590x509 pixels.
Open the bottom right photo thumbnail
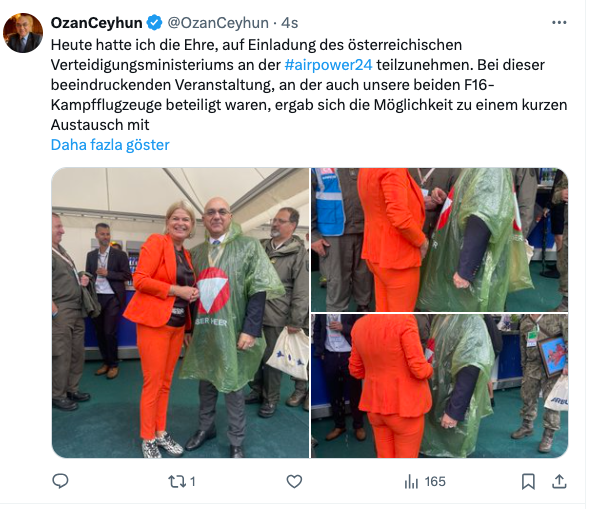pos(439,386)
